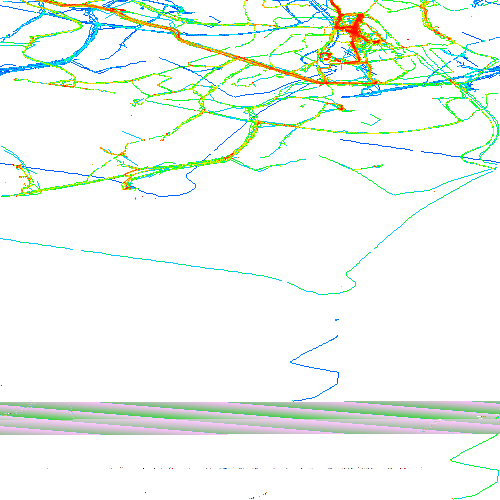Image resolution: width=500 pixels, height=500 pixels.
Task: Click the dotted colored pixel row near bottom
Action: [233, 468]
